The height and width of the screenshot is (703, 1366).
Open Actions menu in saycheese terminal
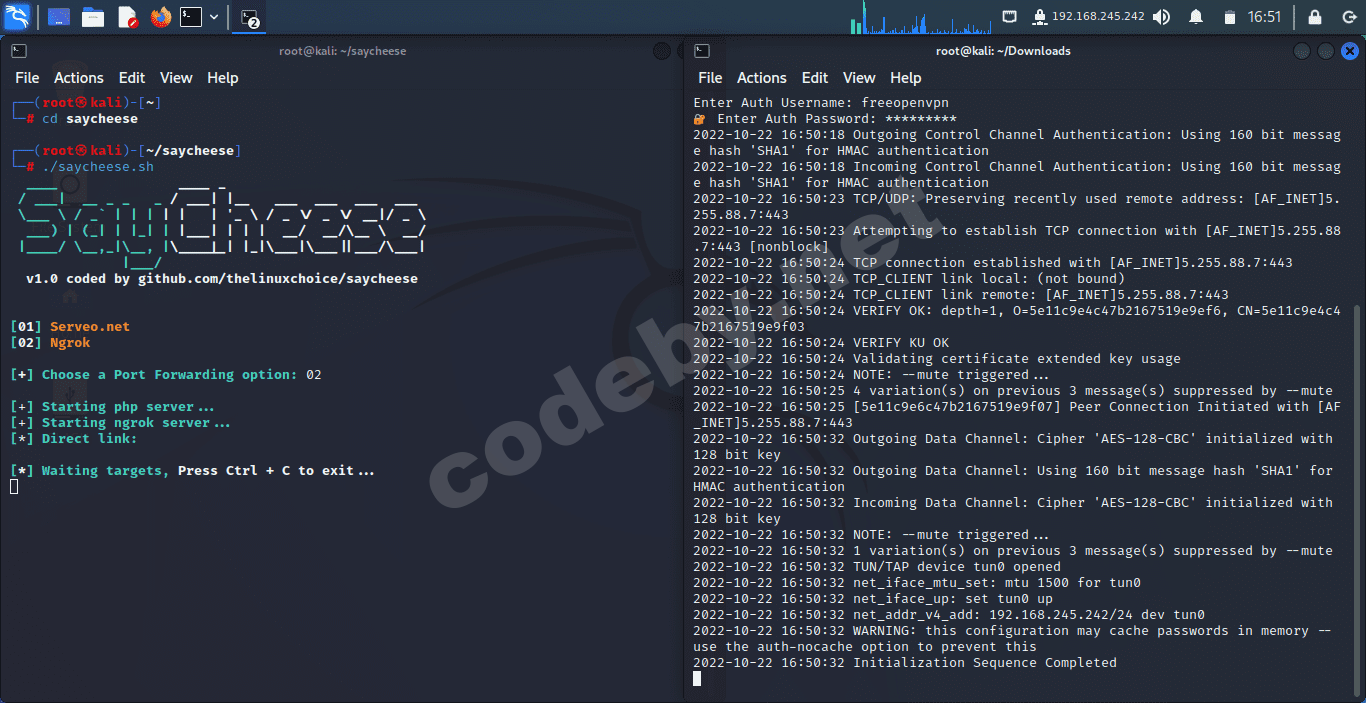point(79,78)
